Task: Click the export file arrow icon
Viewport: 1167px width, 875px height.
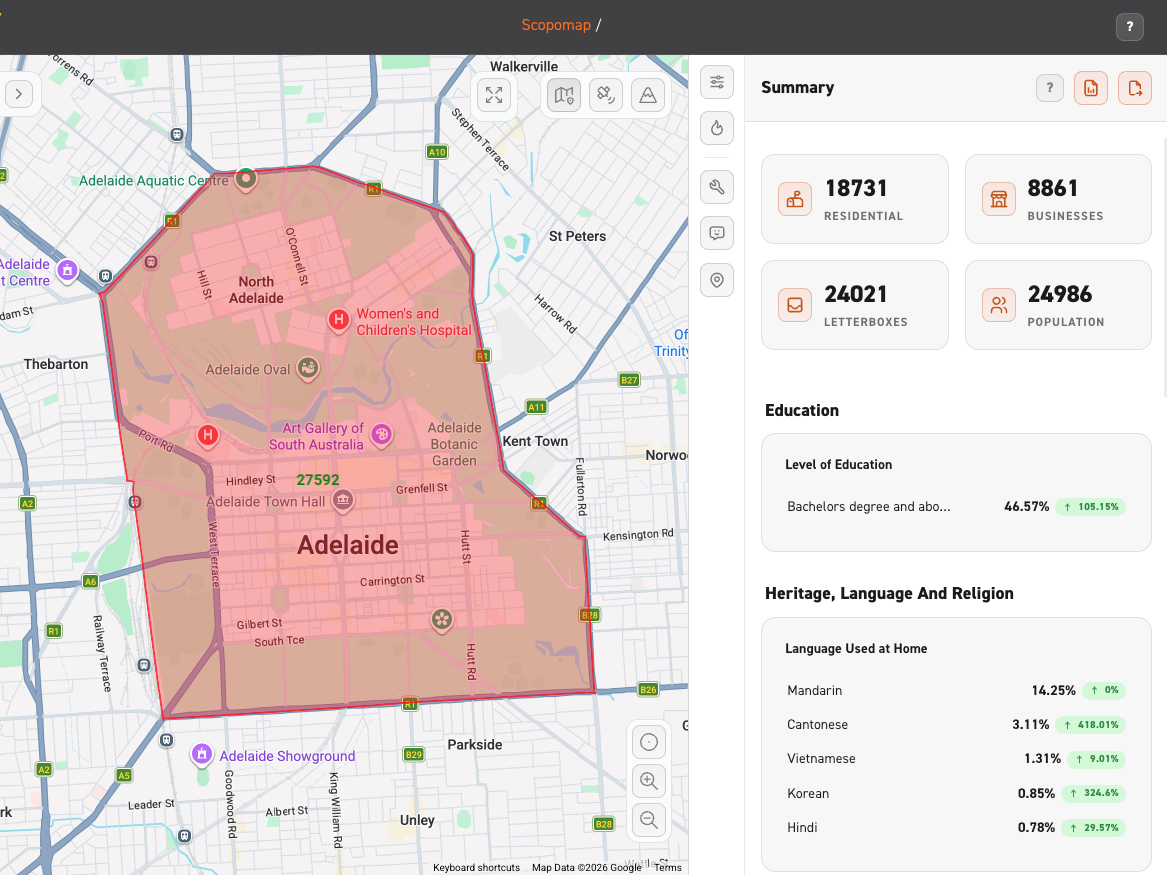Action: (x=1135, y=89)
